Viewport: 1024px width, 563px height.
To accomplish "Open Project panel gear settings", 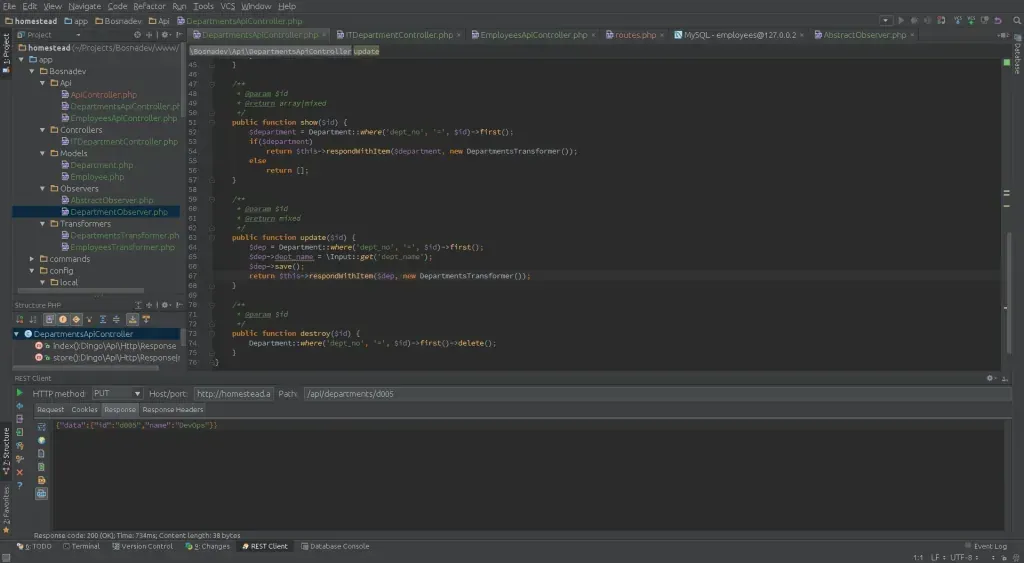I will tap(165, 35).
